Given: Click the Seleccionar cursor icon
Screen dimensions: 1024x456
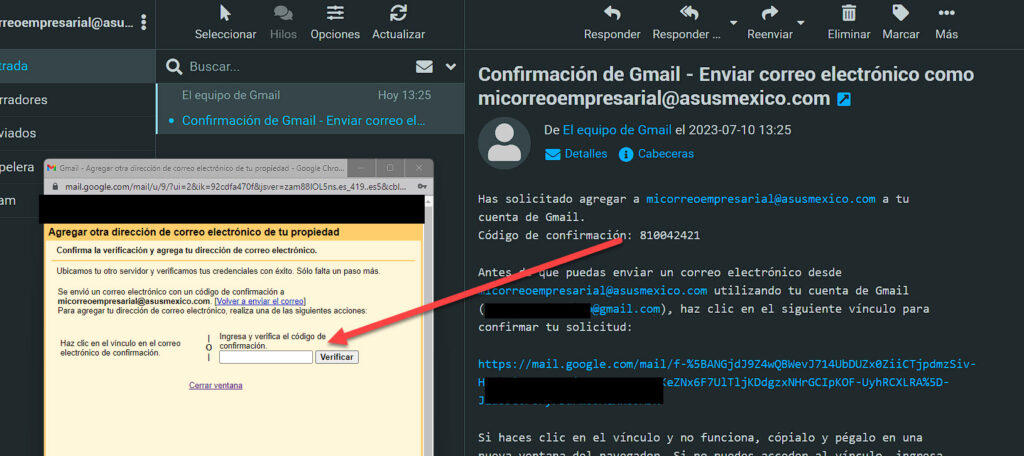Looking at the screenshot, I should [225, 14].
